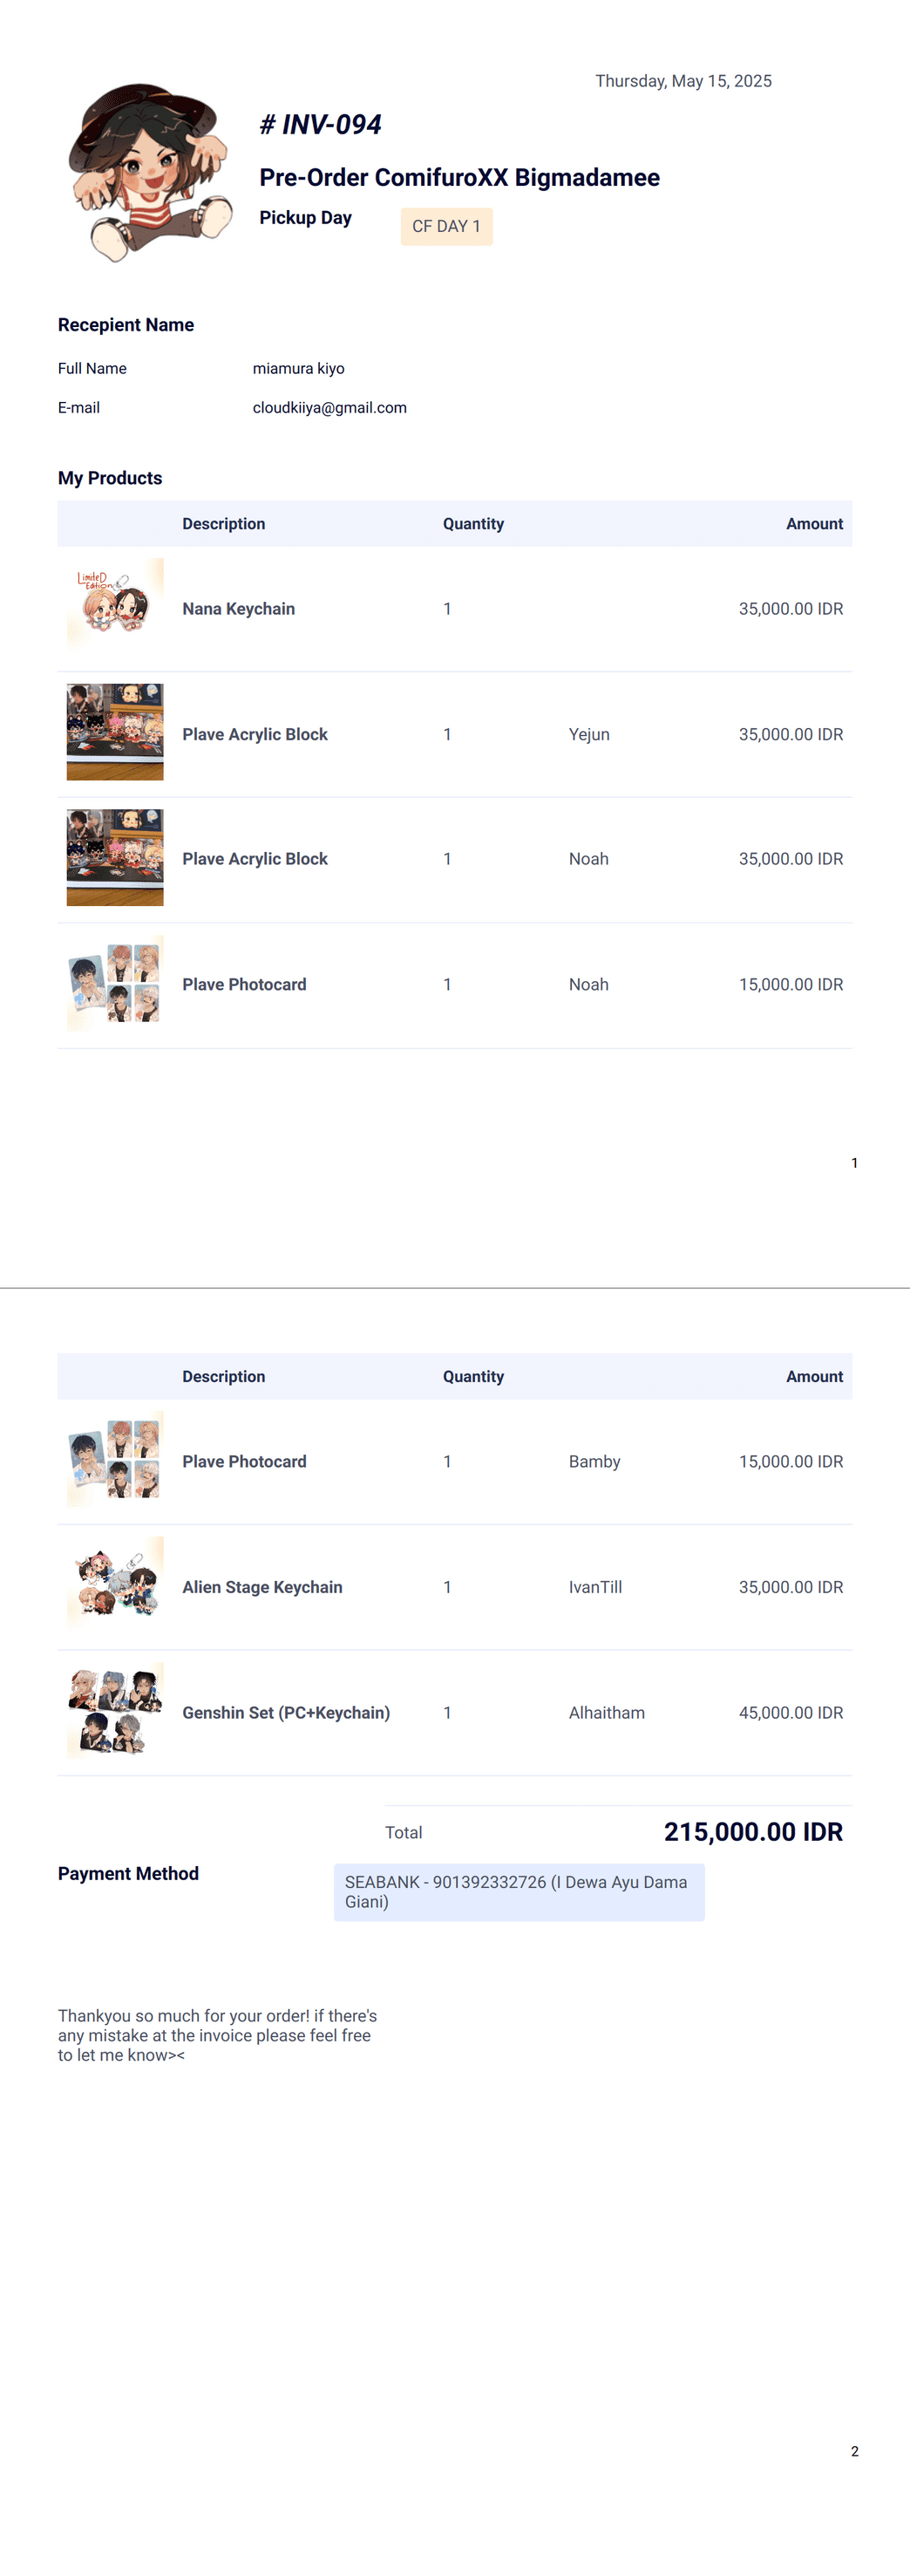Click the second page Quantity column header
The width and height of the screenshot is (910, 2576).
click(x=473, y=1377)
